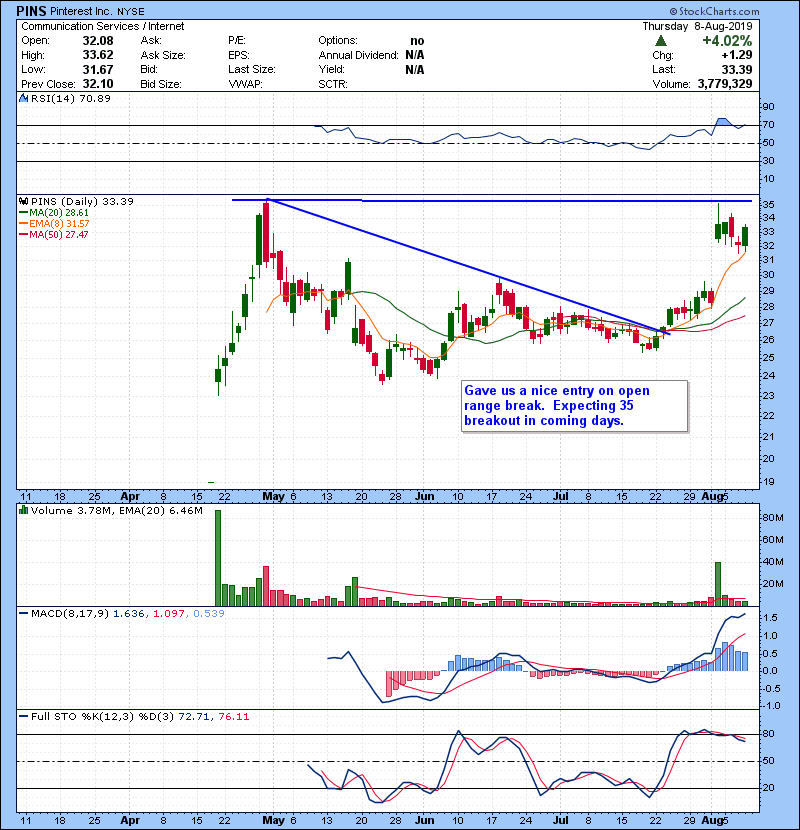
Task: Click the NYSE exchange label
Action: tap(130, 11)
